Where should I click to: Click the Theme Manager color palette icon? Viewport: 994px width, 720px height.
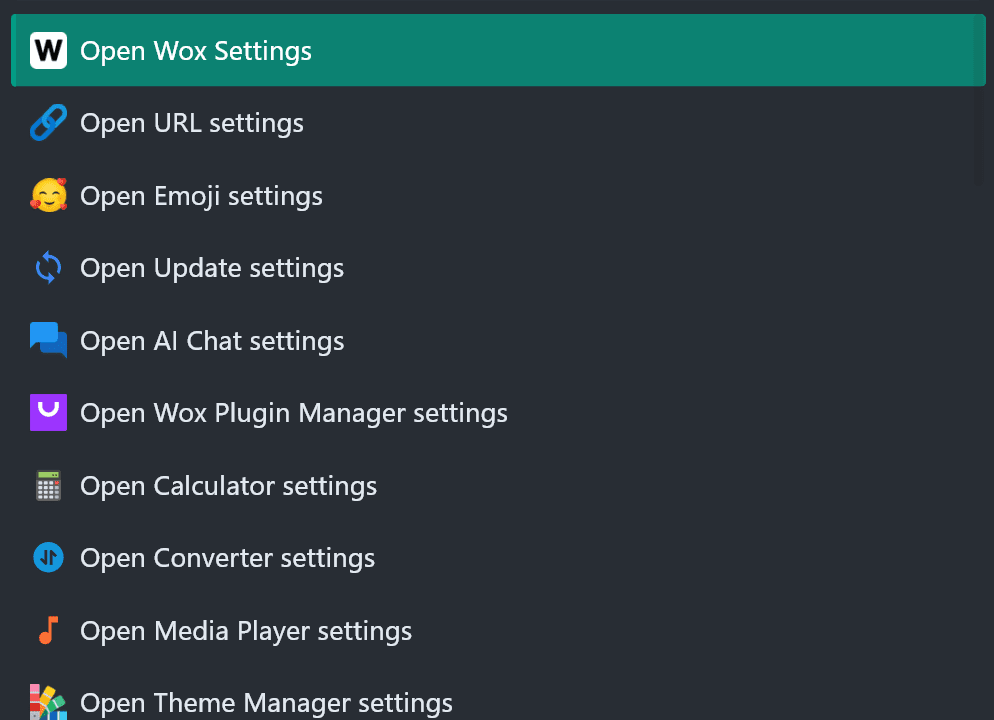click(x=48, y=702)
